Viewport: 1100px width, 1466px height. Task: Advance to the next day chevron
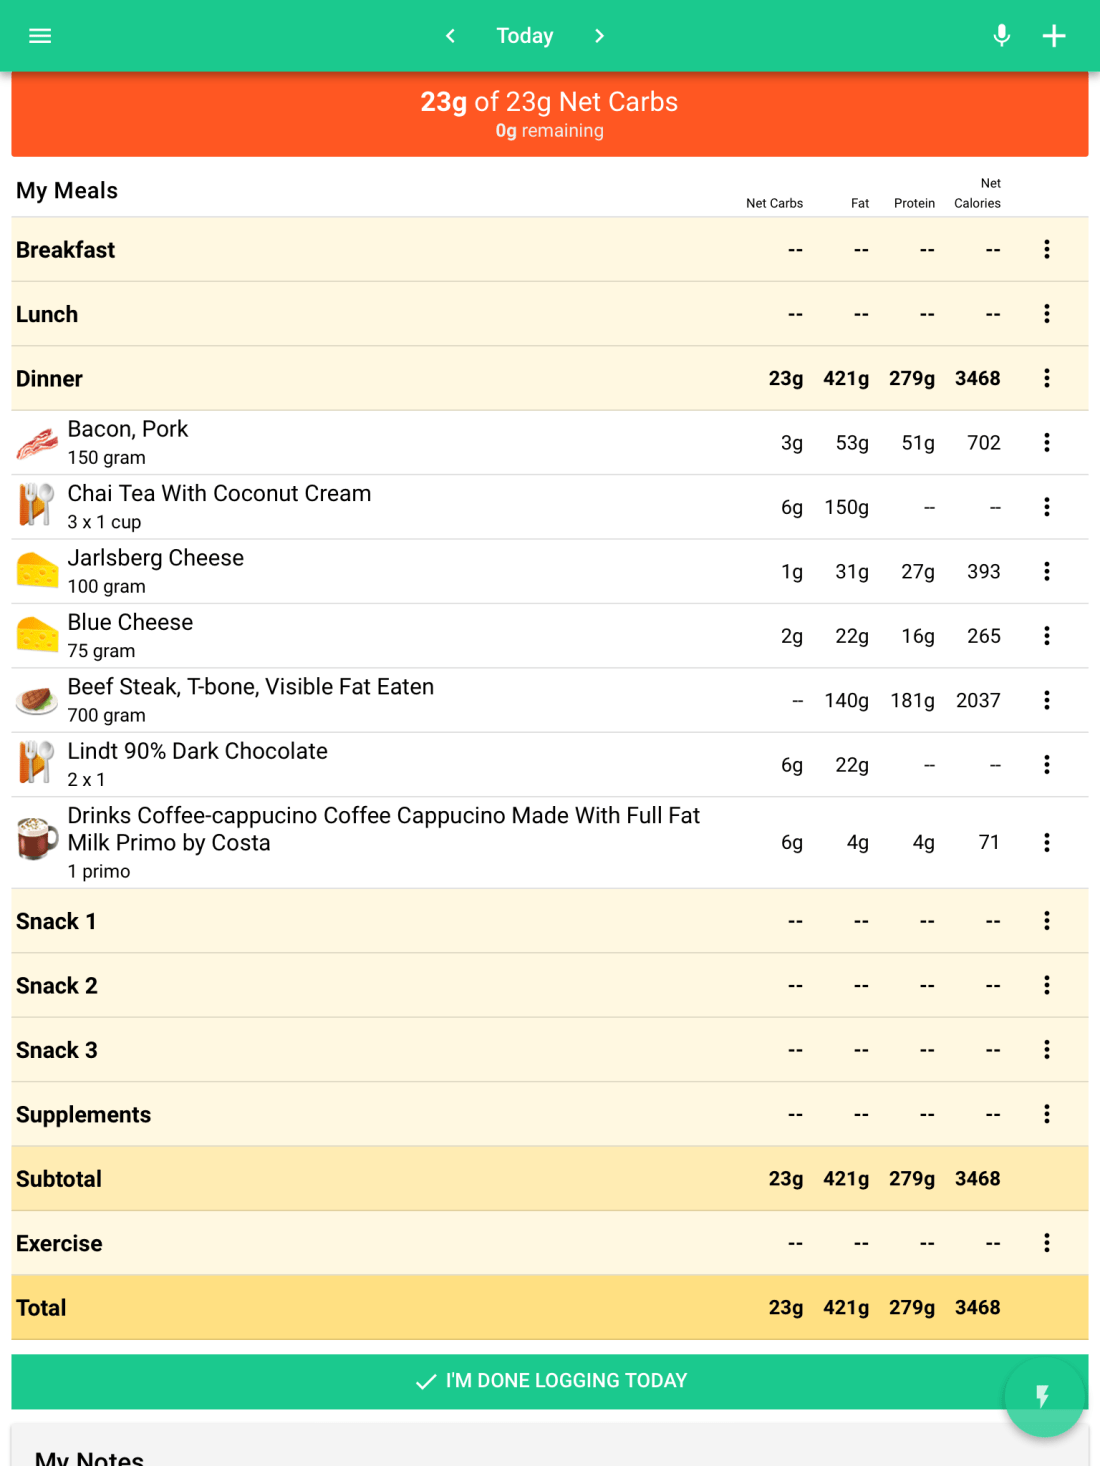pos(599,36)
